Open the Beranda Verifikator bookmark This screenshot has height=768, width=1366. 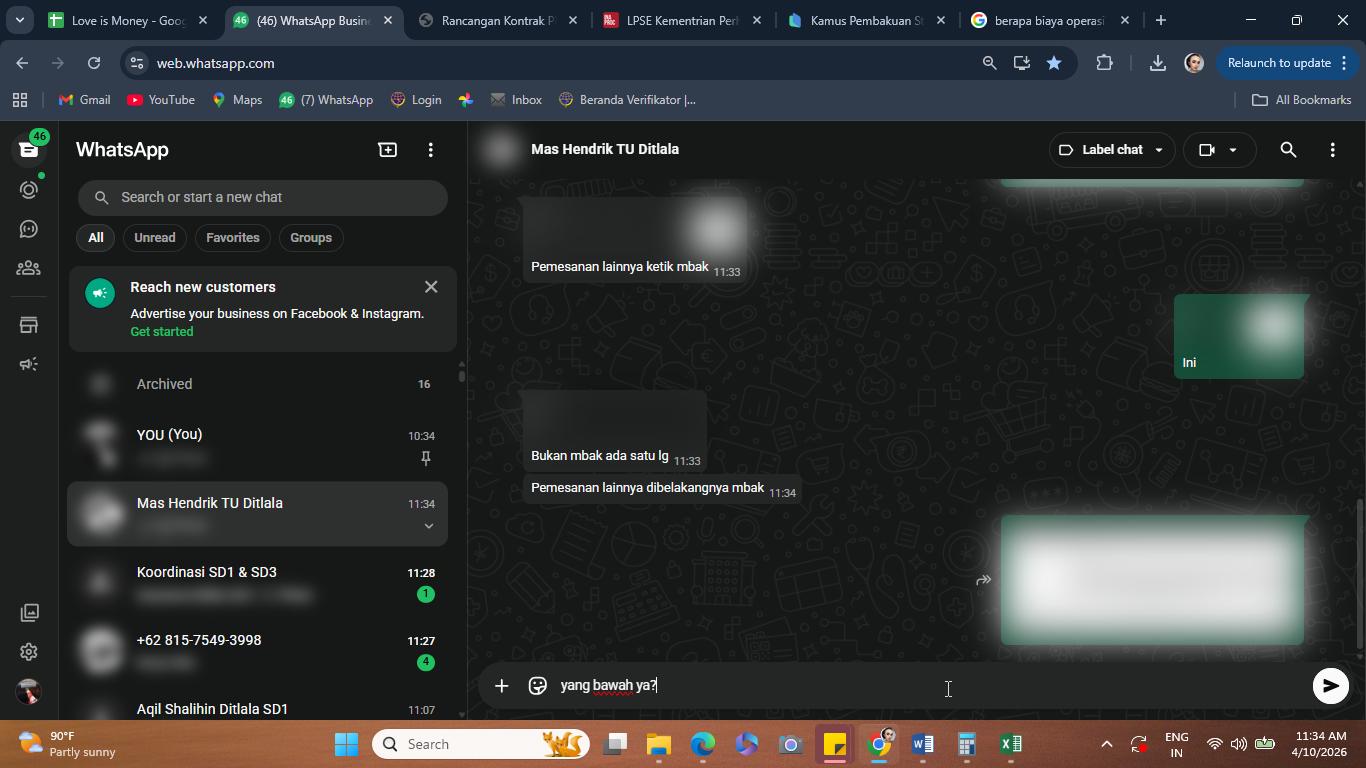(x=627, y=100)
